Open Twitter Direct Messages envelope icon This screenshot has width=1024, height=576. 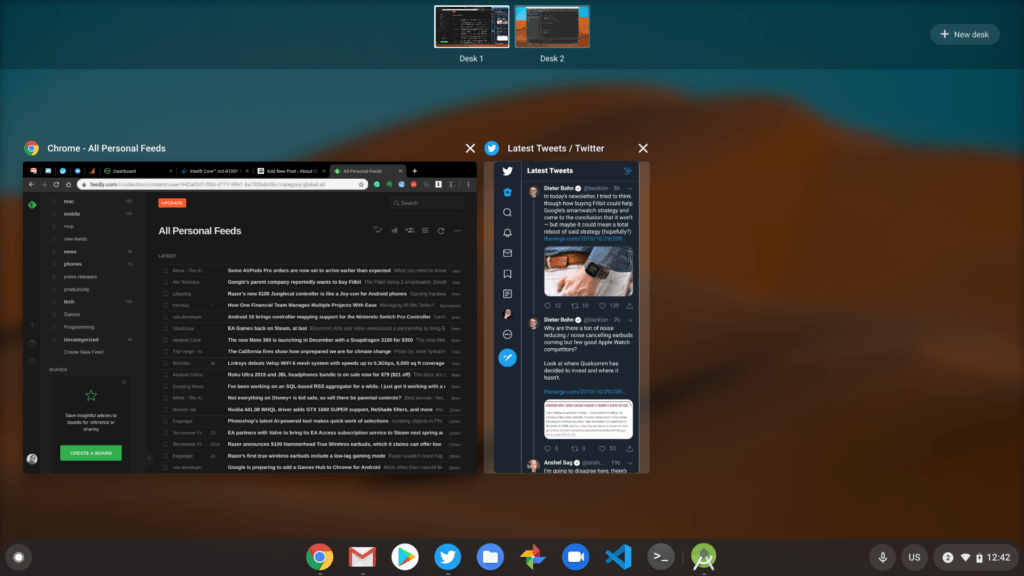[507, 252]
